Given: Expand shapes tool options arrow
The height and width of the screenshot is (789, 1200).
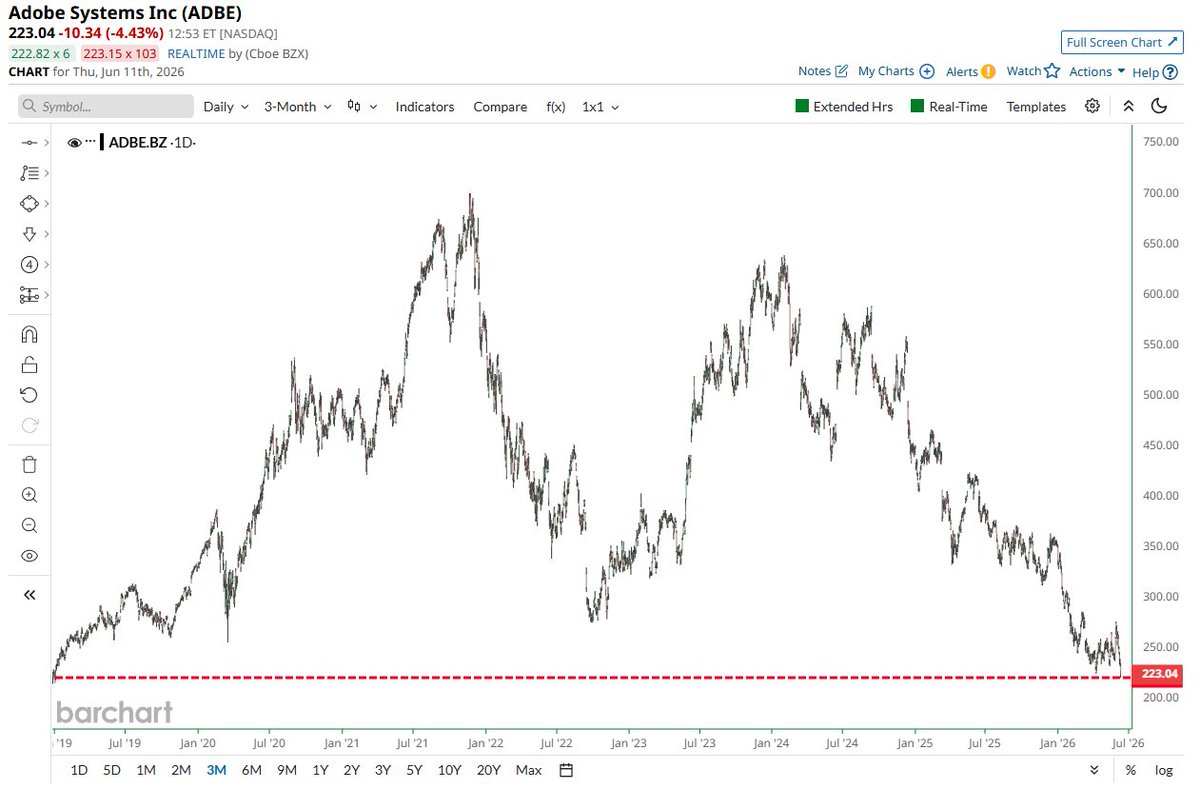Looking at the screenshot, I should coord(47,203).
